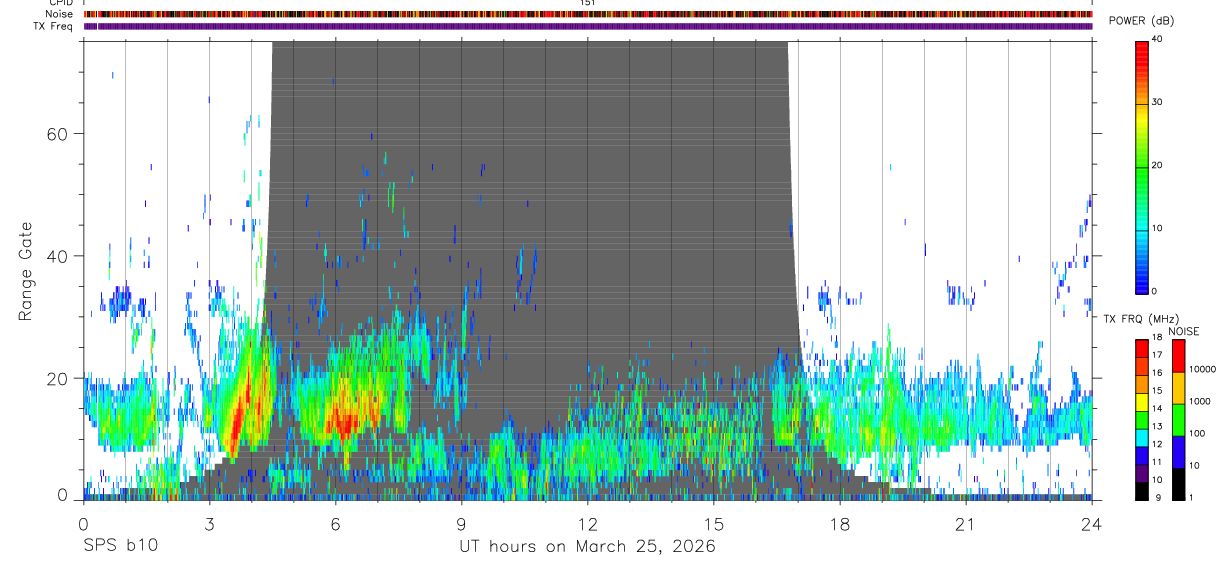1228x567 pixels.
Task: Select the 10000 noise level swatch
Action: click(1178, 355)
